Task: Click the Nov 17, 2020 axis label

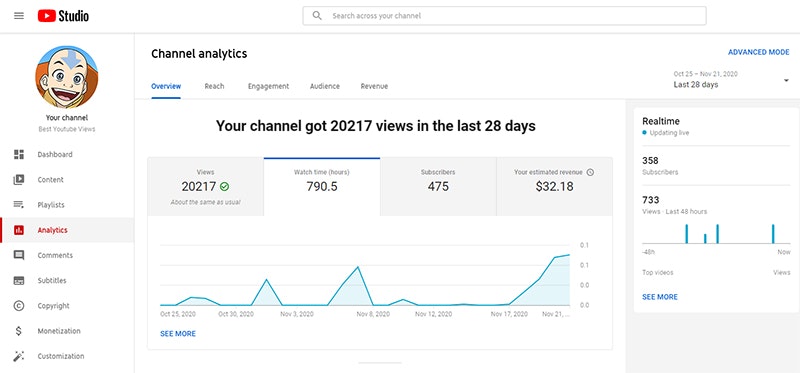Action: click(x=509, y=314)
